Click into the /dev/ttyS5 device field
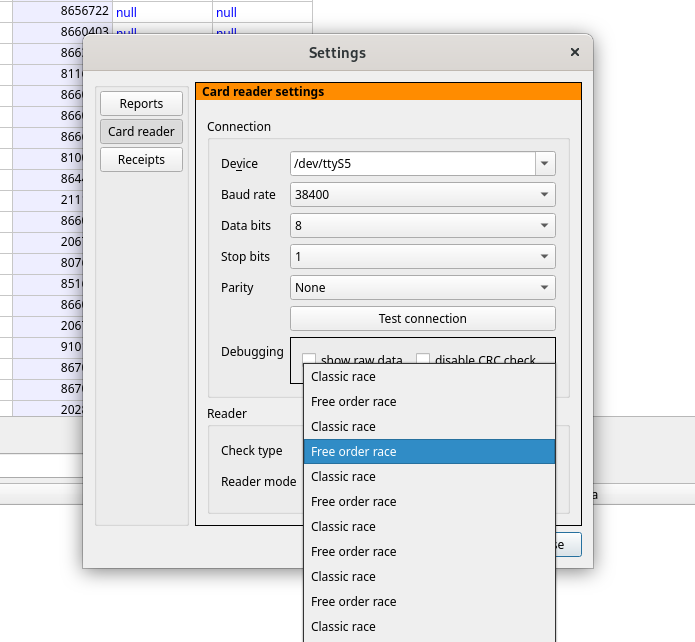The image size is (695, 642). 413,164
